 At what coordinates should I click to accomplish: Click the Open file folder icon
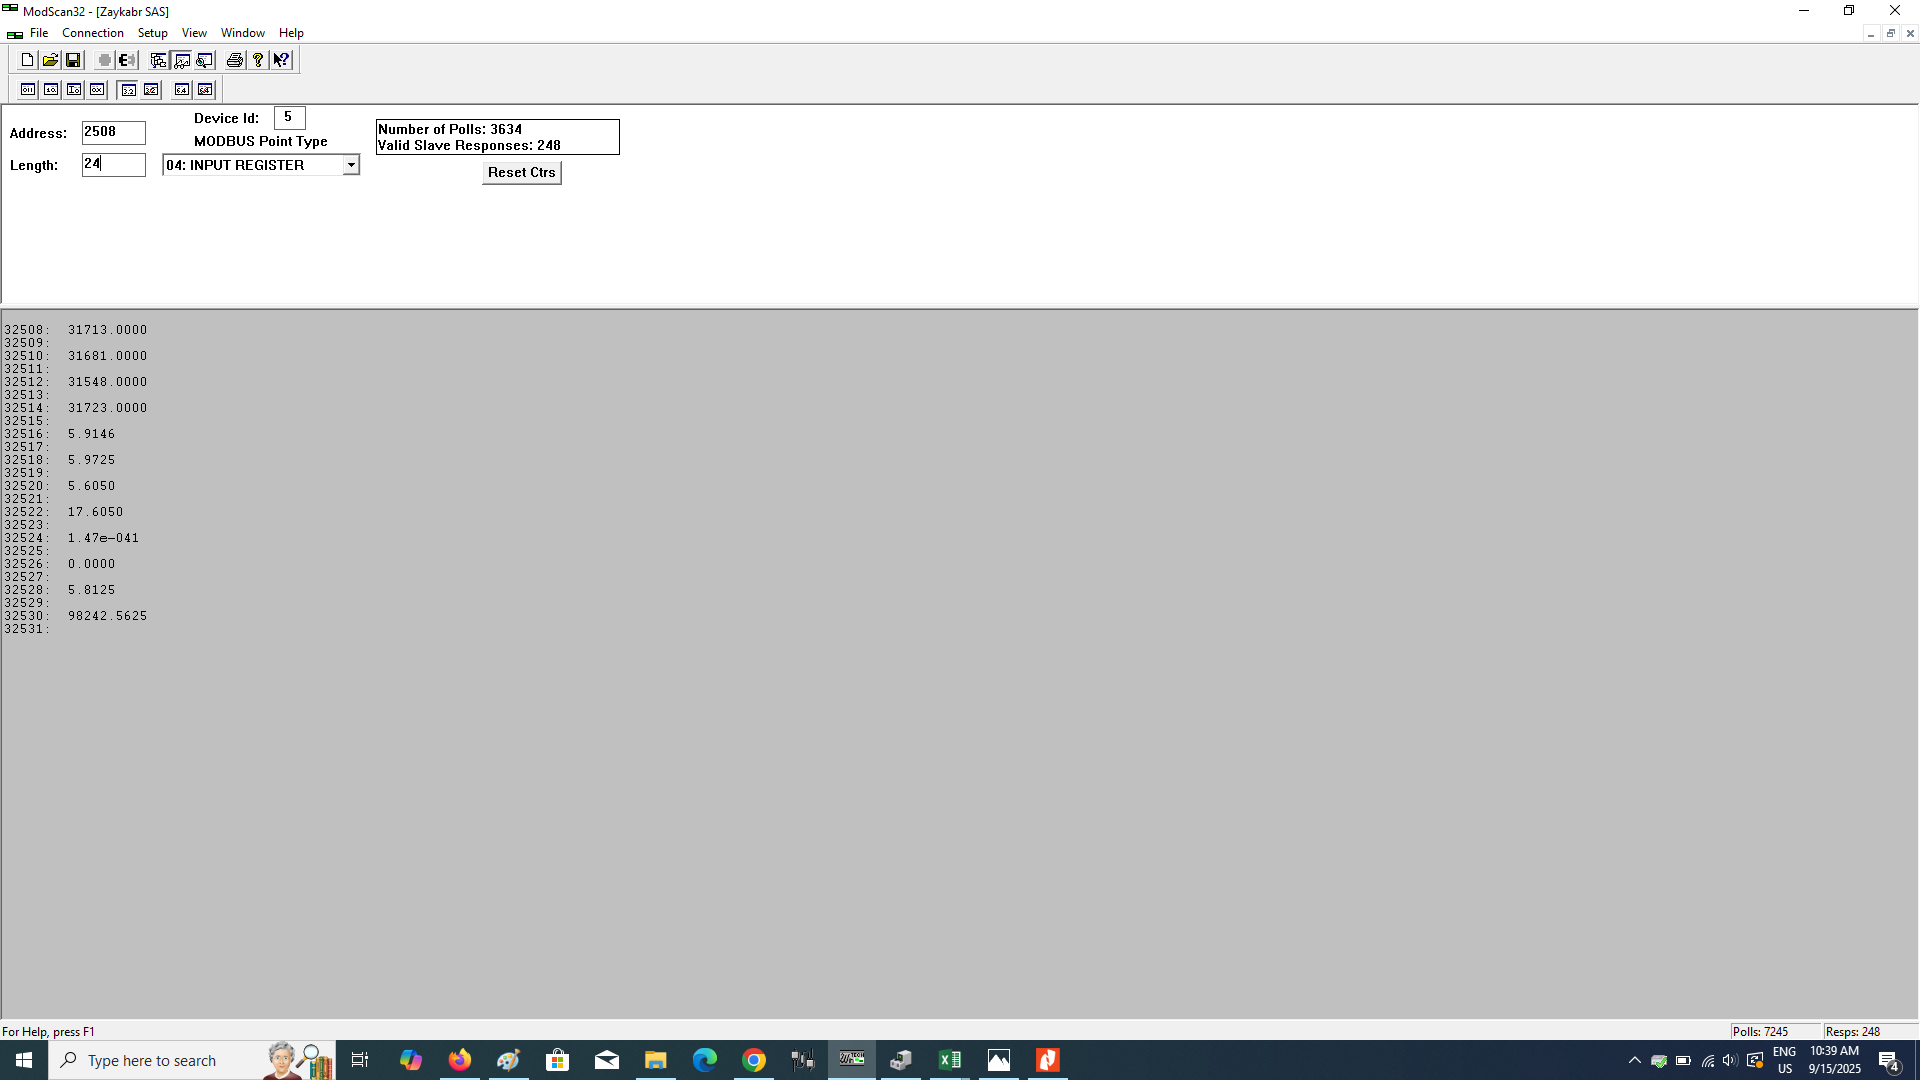(x=50, y=60)
